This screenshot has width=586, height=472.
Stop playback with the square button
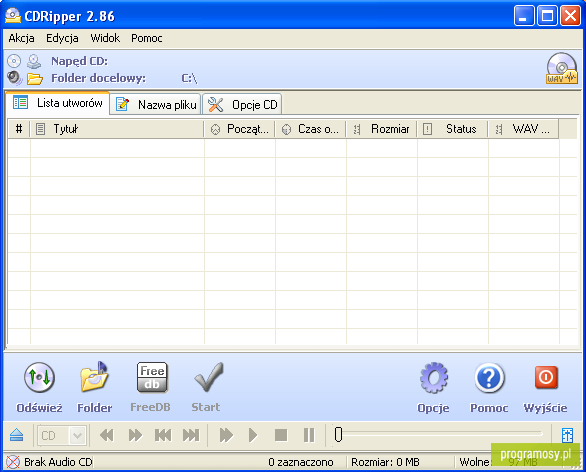281,435
